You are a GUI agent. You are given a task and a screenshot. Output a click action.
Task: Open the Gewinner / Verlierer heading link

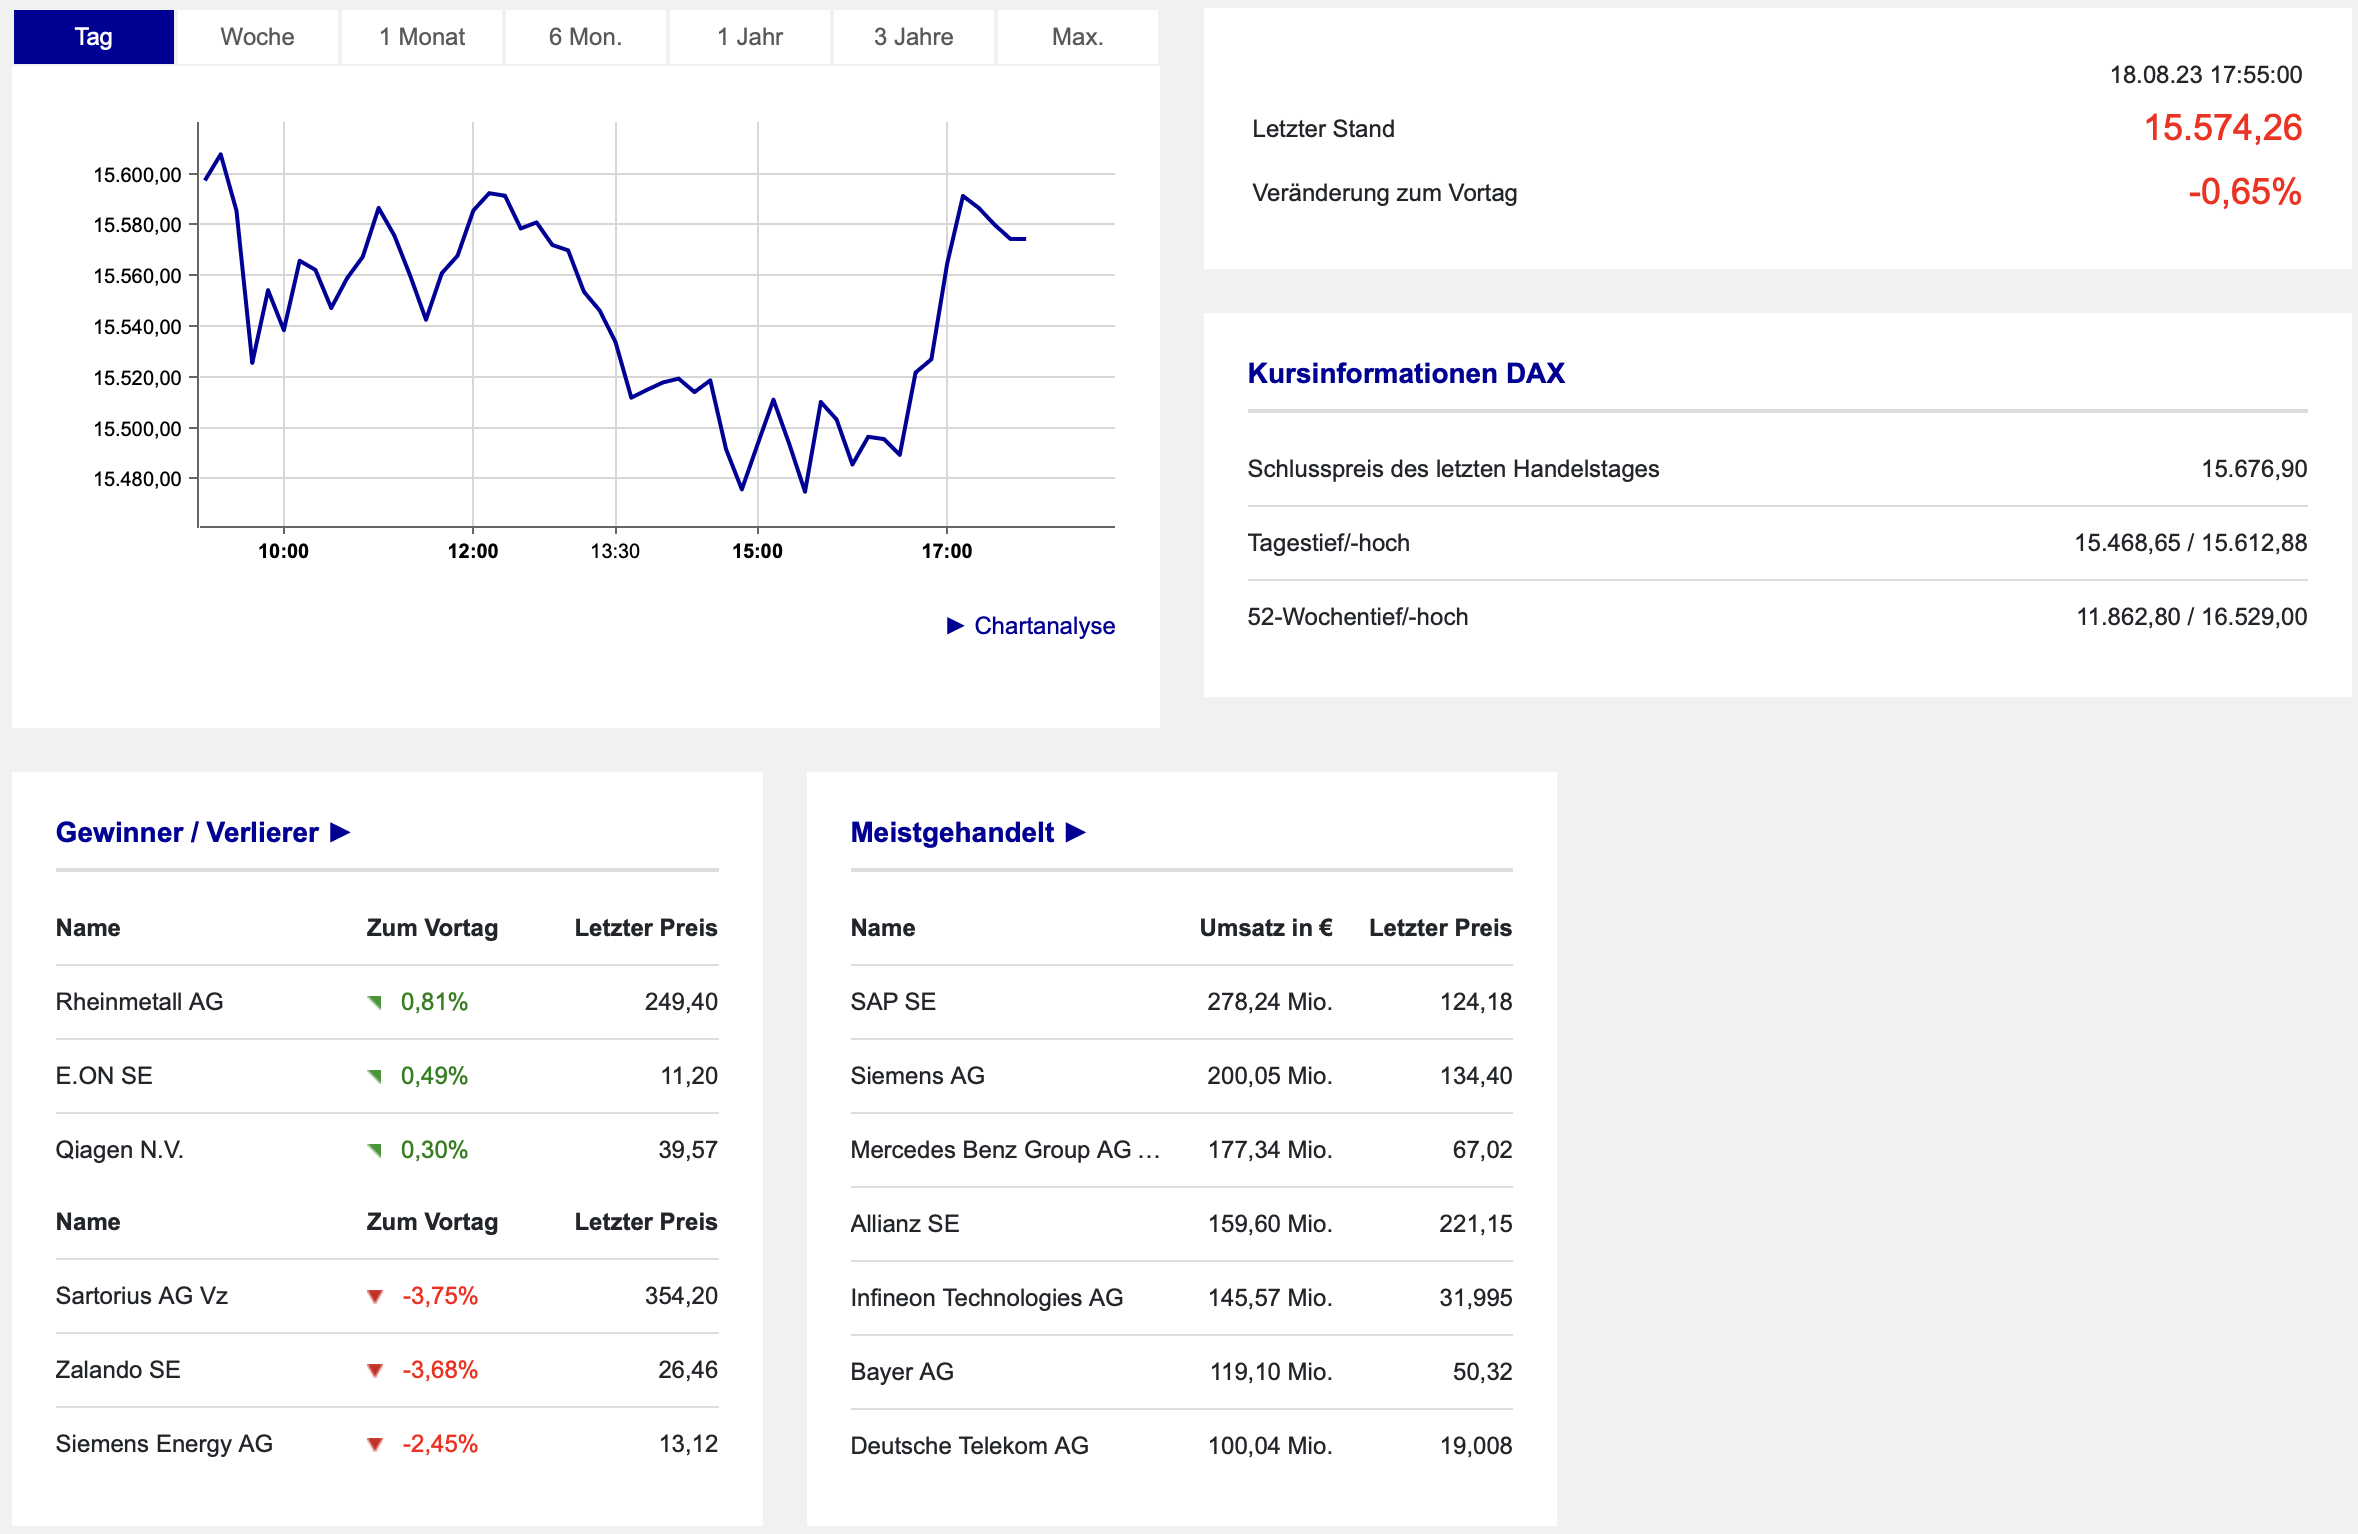[187, 832]
